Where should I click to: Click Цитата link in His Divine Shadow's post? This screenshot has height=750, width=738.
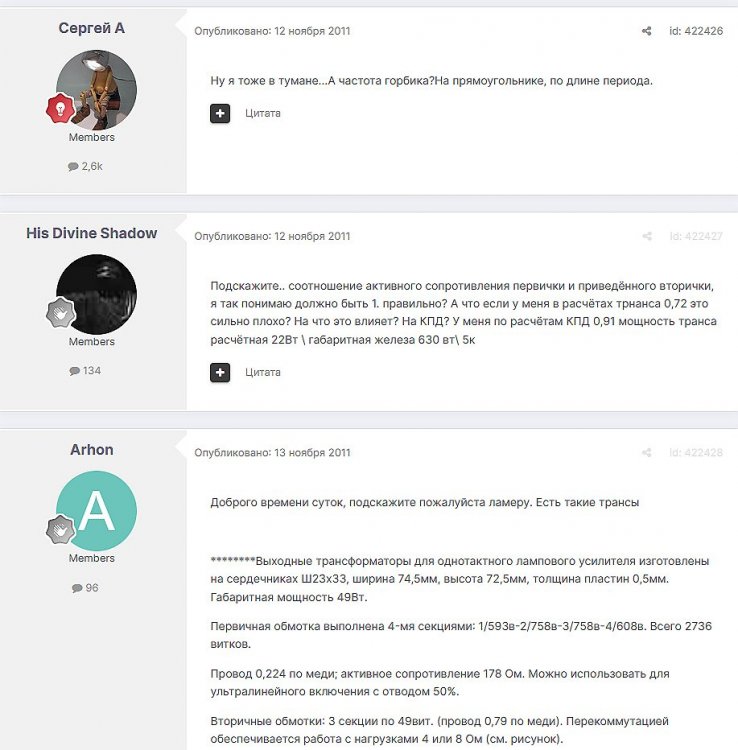coord(263,373)
